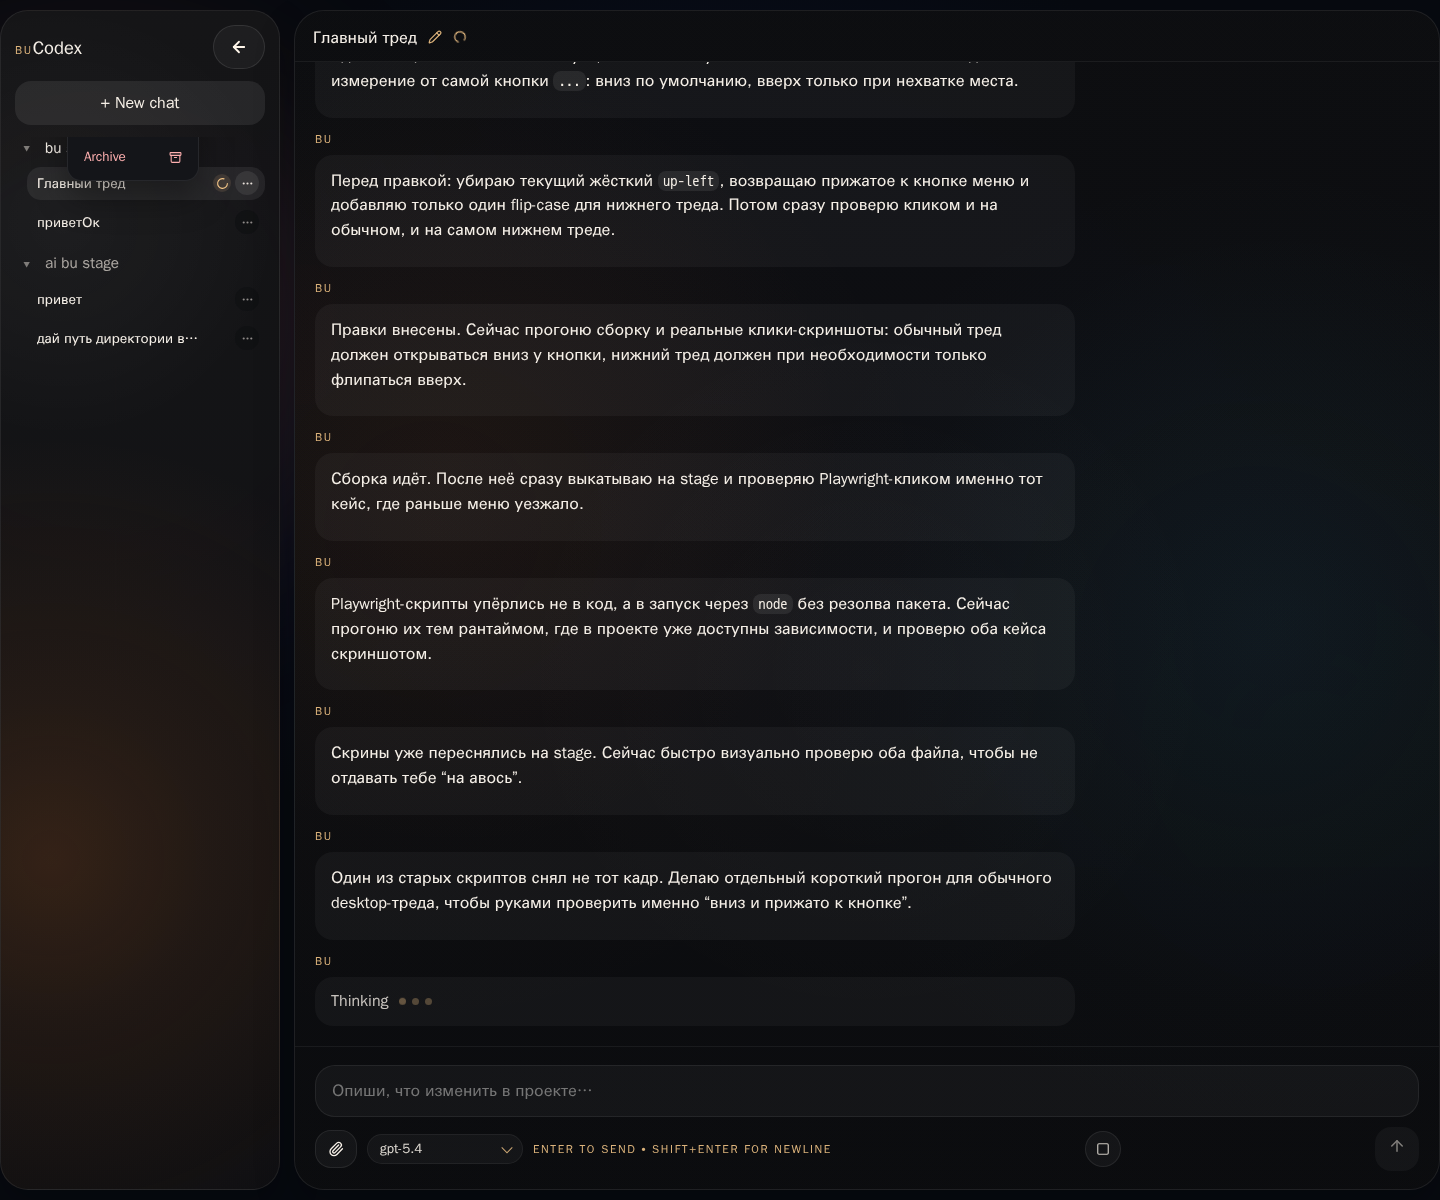Screen dimensions: 1440x1200
Task: Click the message input field
Action: (x=866, y=1091)
